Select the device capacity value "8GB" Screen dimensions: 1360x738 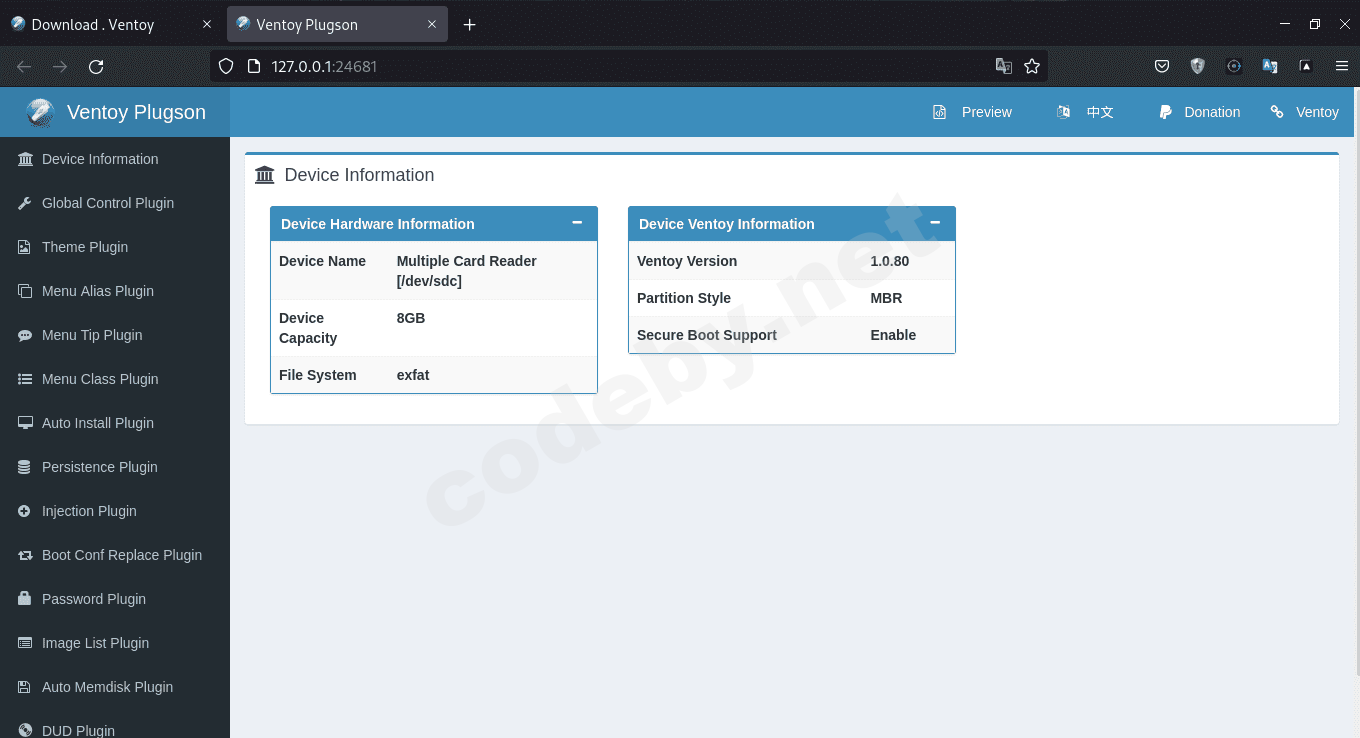[411, 318]
